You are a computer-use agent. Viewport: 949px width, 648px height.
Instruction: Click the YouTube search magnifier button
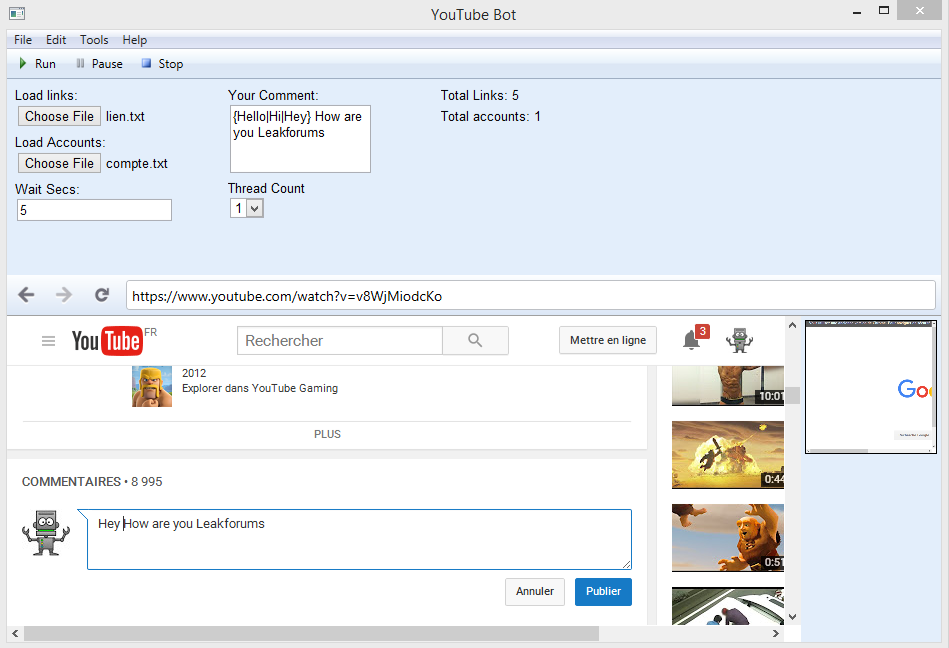tap(475, 341)
